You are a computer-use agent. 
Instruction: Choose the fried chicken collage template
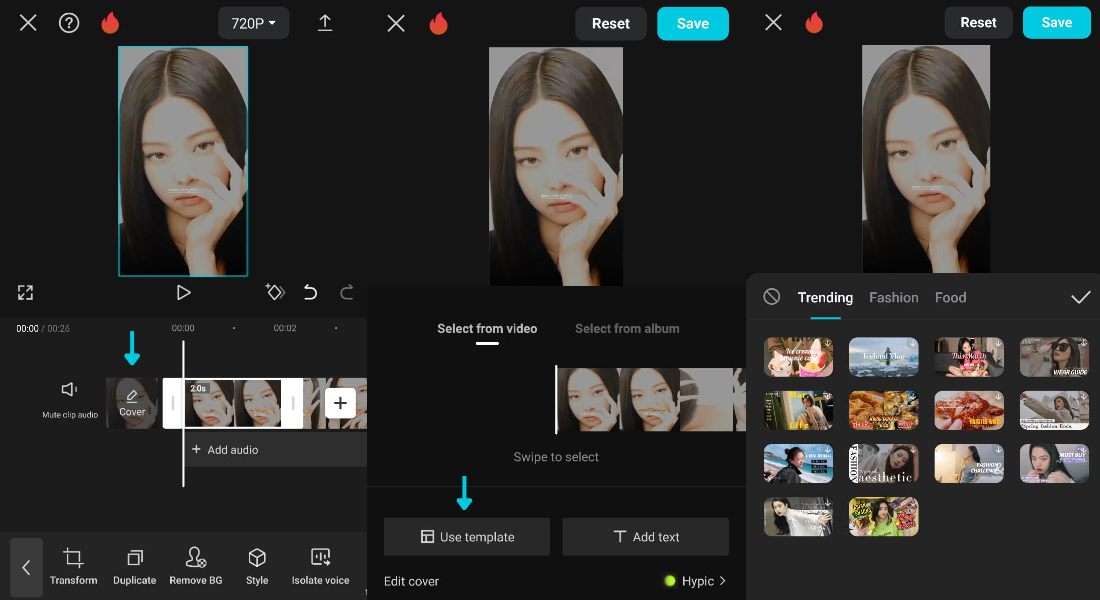[883, 410]
